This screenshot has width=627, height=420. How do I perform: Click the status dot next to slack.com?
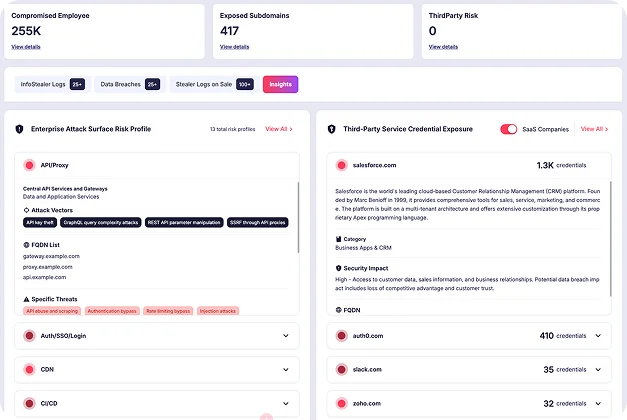(341, 369)
